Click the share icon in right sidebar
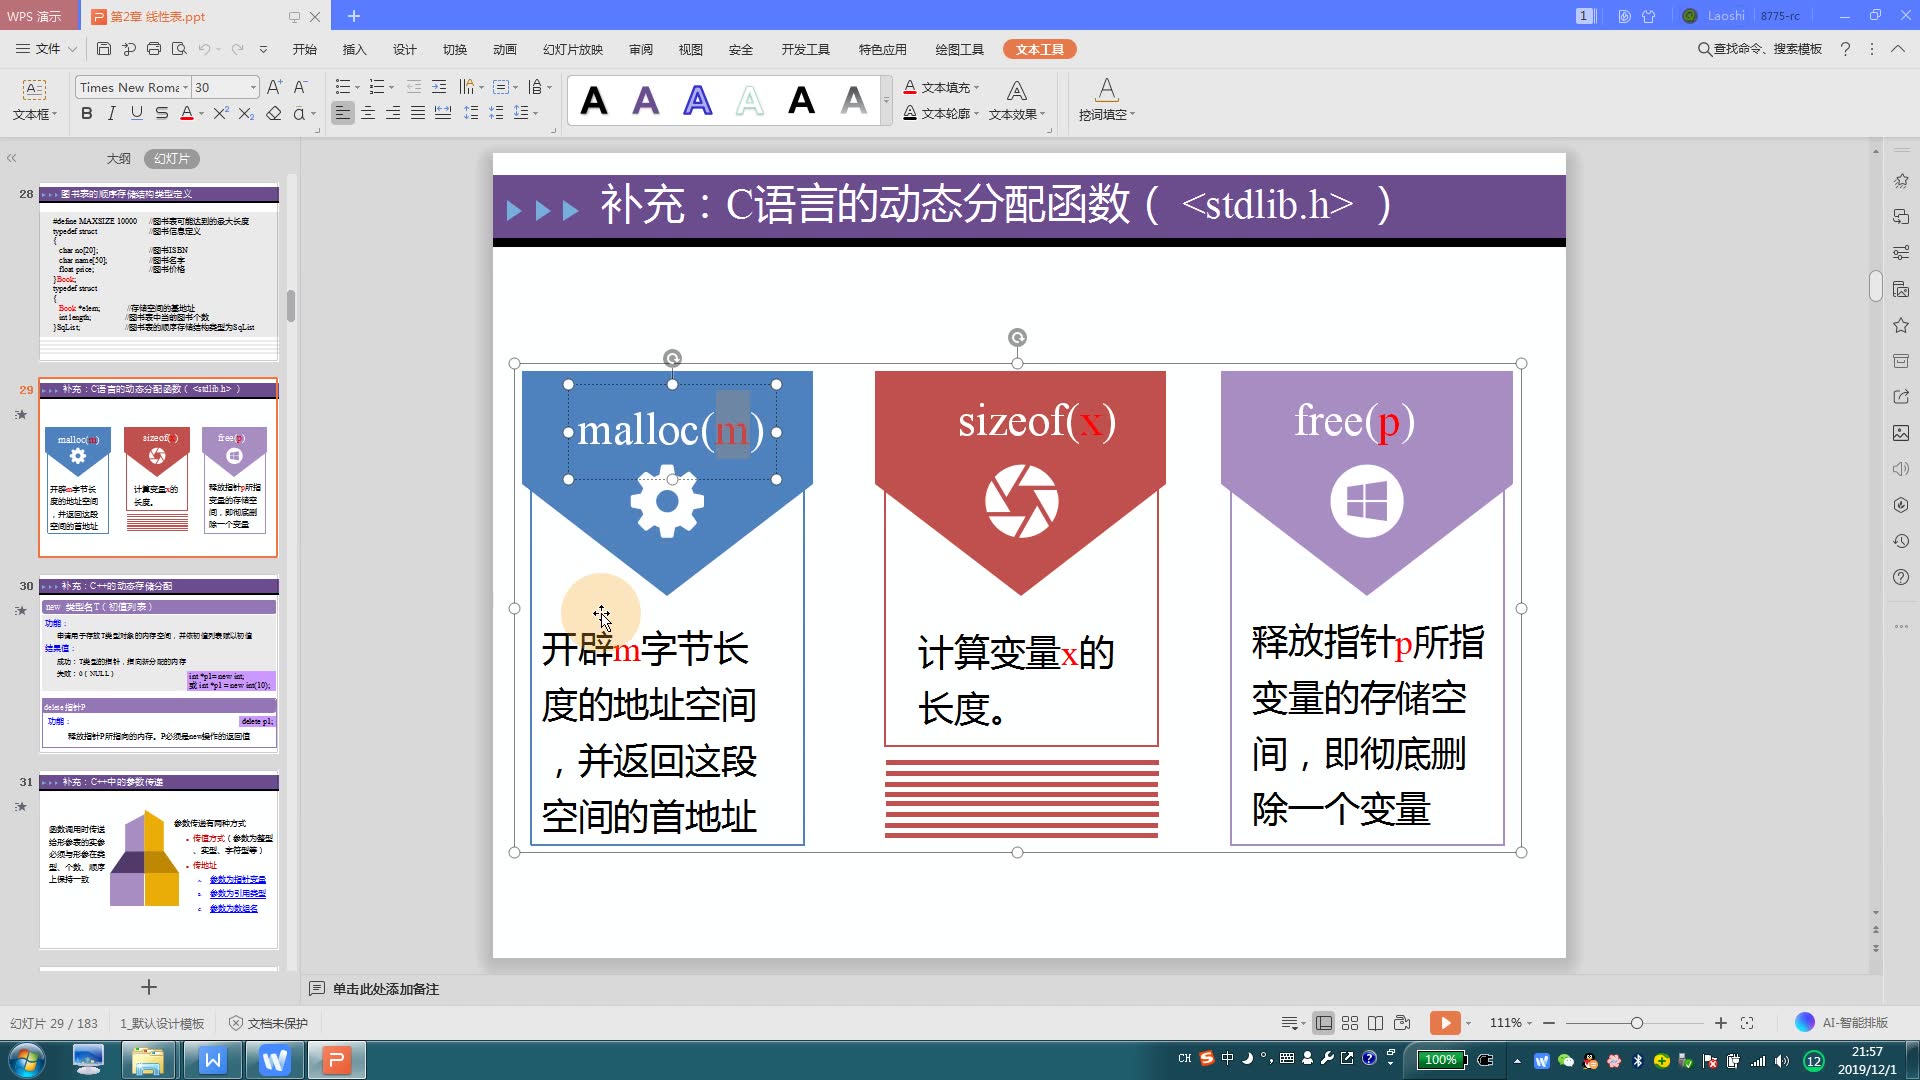 1901,397
